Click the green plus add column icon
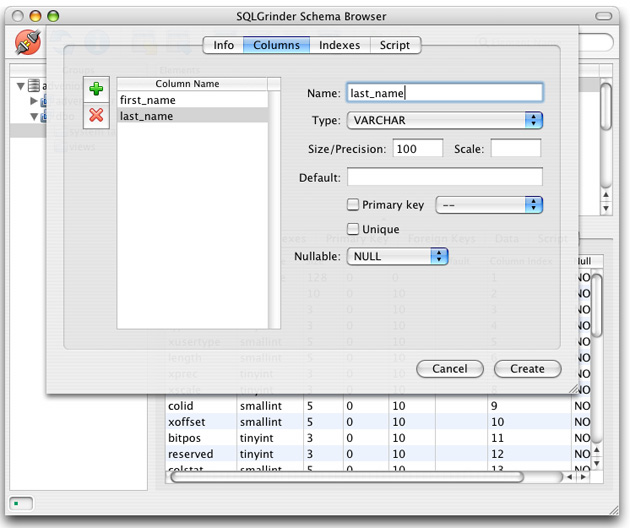Viewport: 630px width, 528px height. click(x=96, y=89)
